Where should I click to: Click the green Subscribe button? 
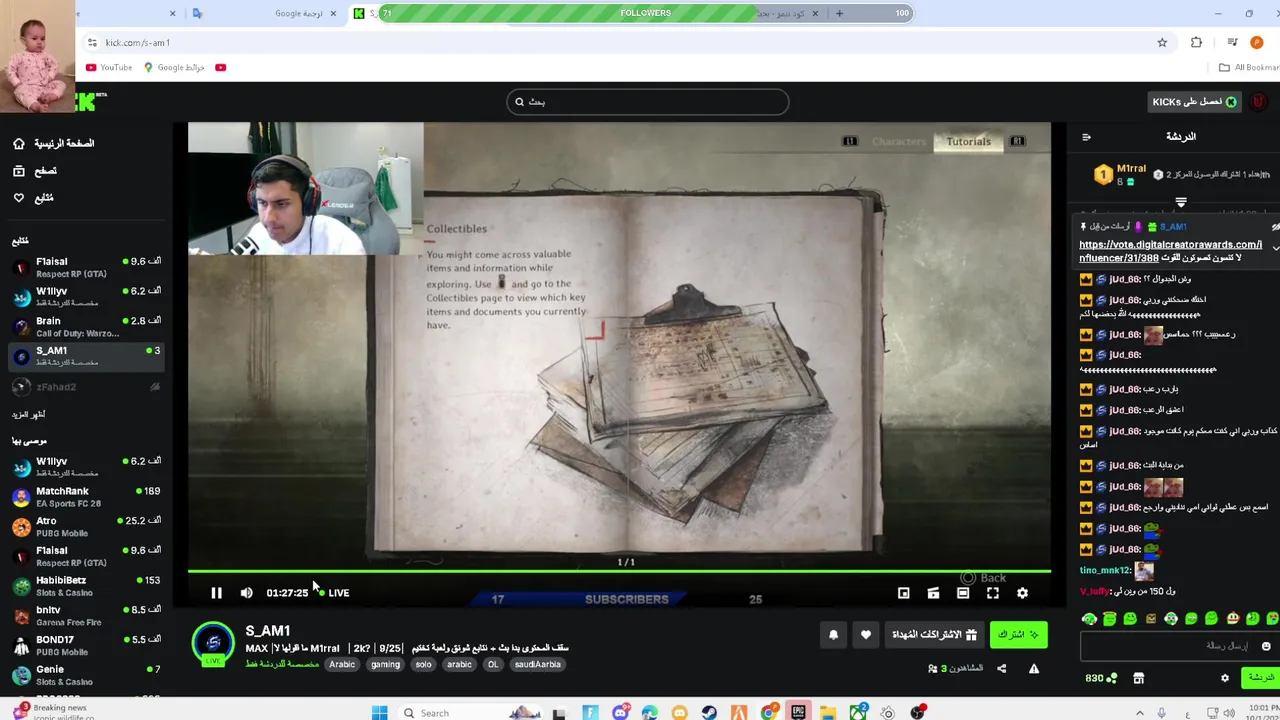click(x=1018, y=634)
